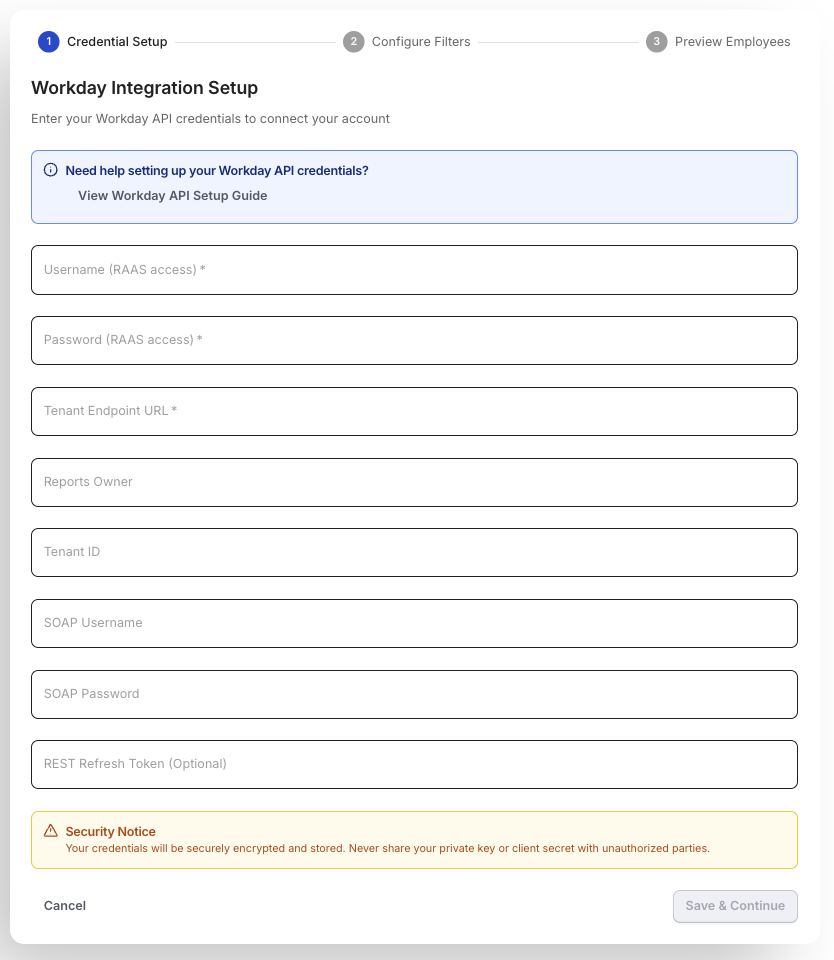834x960 pixels.
Task: Focus the SOAP Password field
Action: pyautogui.click(x=415, y=694)
